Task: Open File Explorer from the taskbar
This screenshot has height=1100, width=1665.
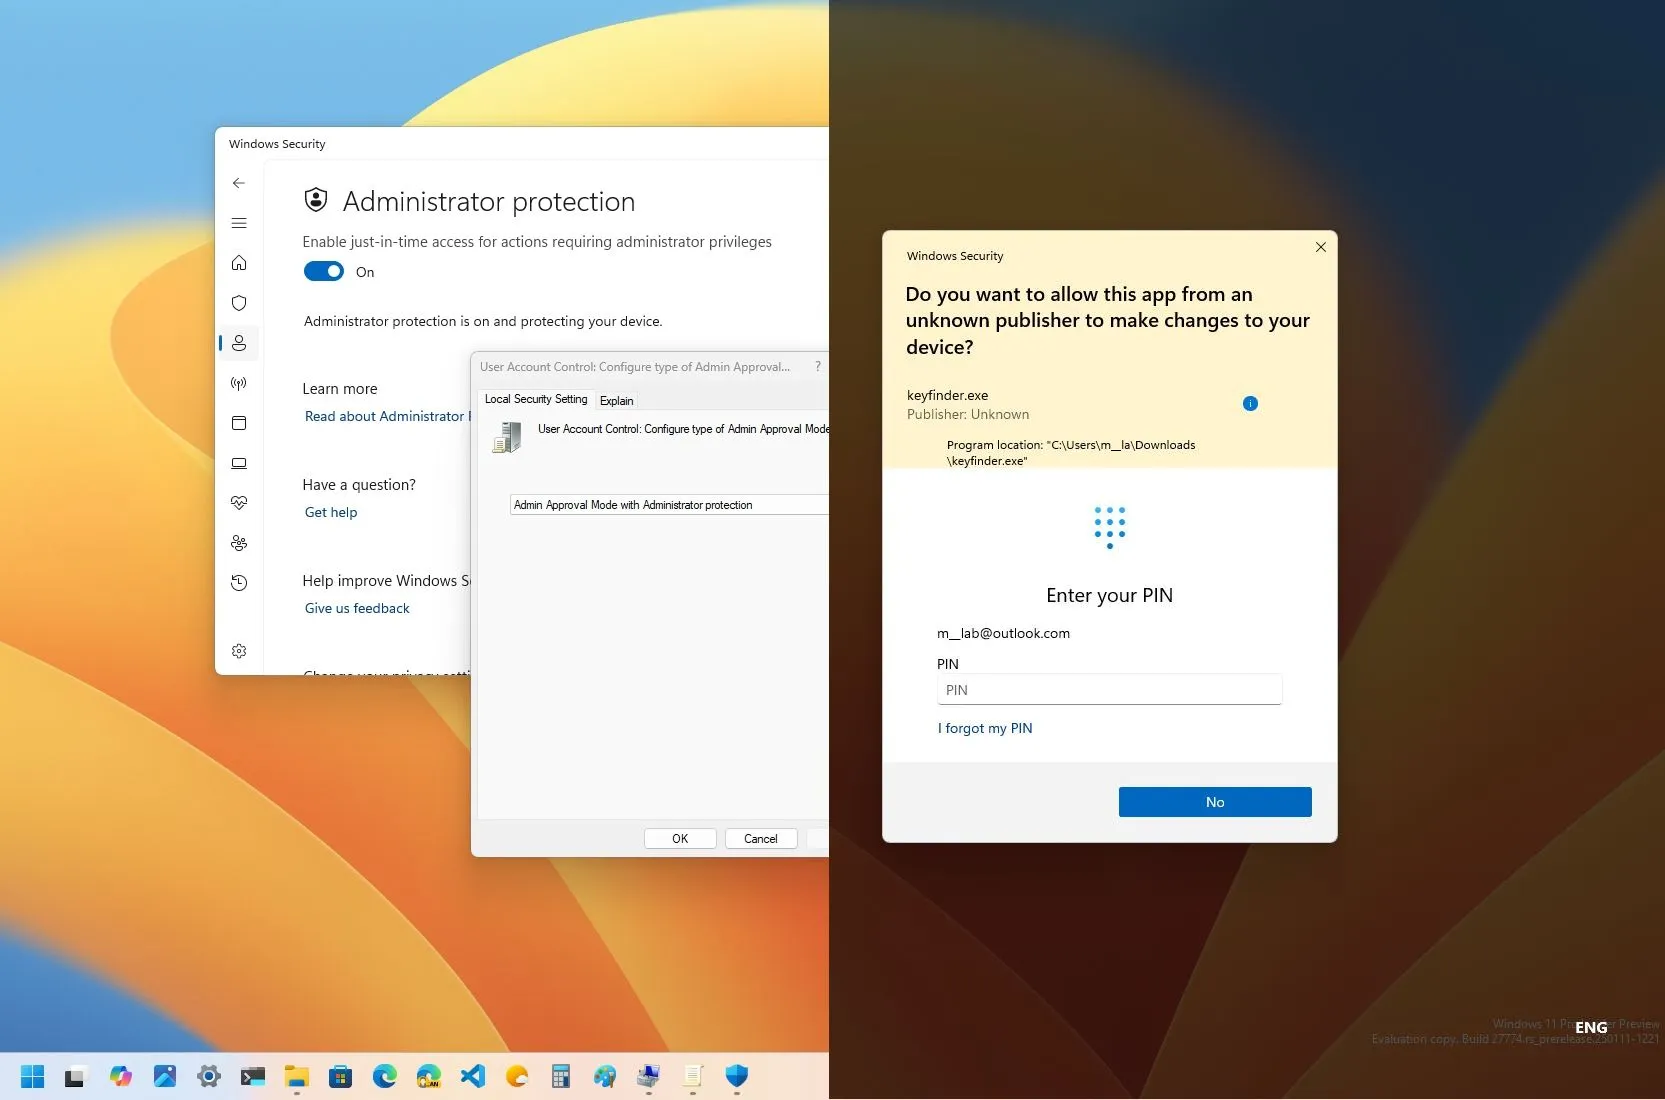Action: coord(296,1076)
